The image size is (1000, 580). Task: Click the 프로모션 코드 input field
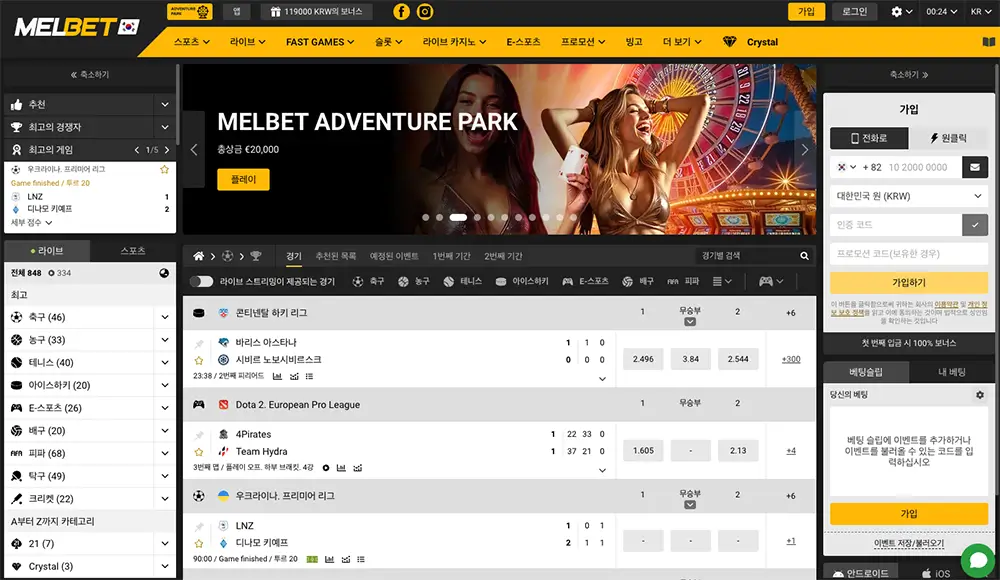pos(909,253)
